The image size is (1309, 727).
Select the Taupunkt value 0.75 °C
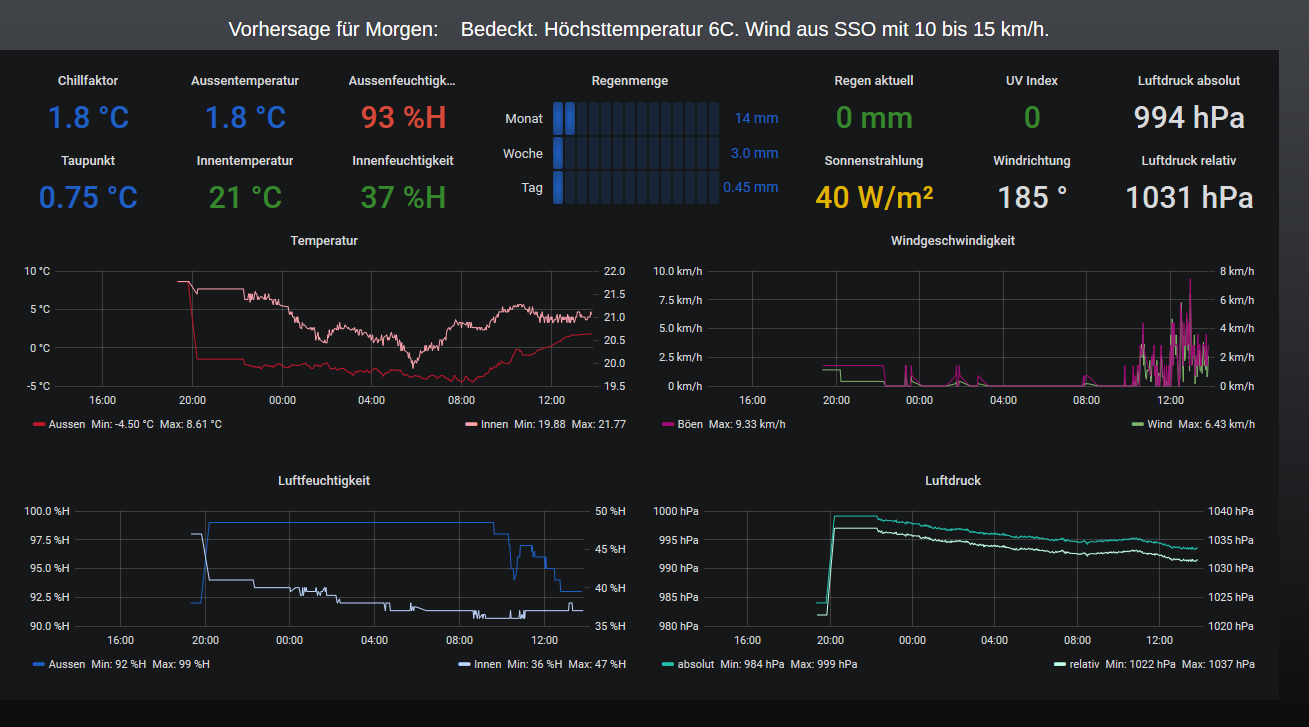[88, 197]
